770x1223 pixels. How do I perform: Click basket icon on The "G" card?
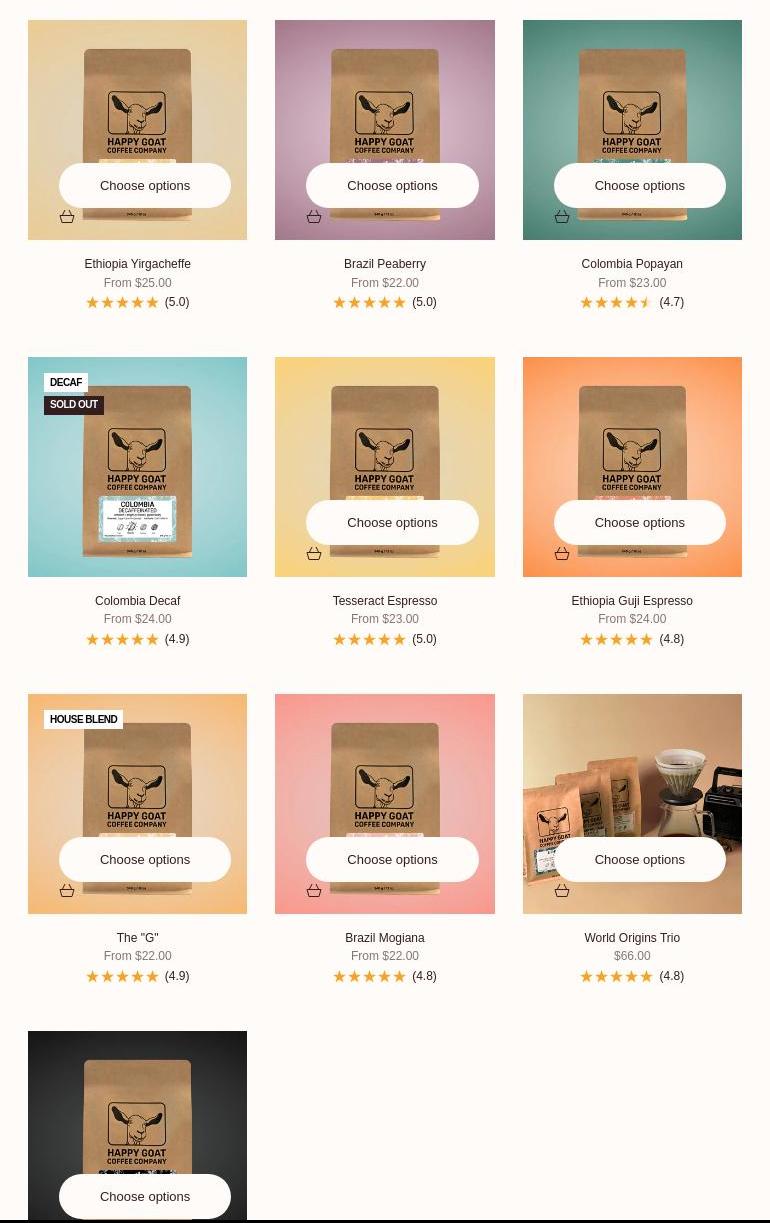click(x=67, y=891)
